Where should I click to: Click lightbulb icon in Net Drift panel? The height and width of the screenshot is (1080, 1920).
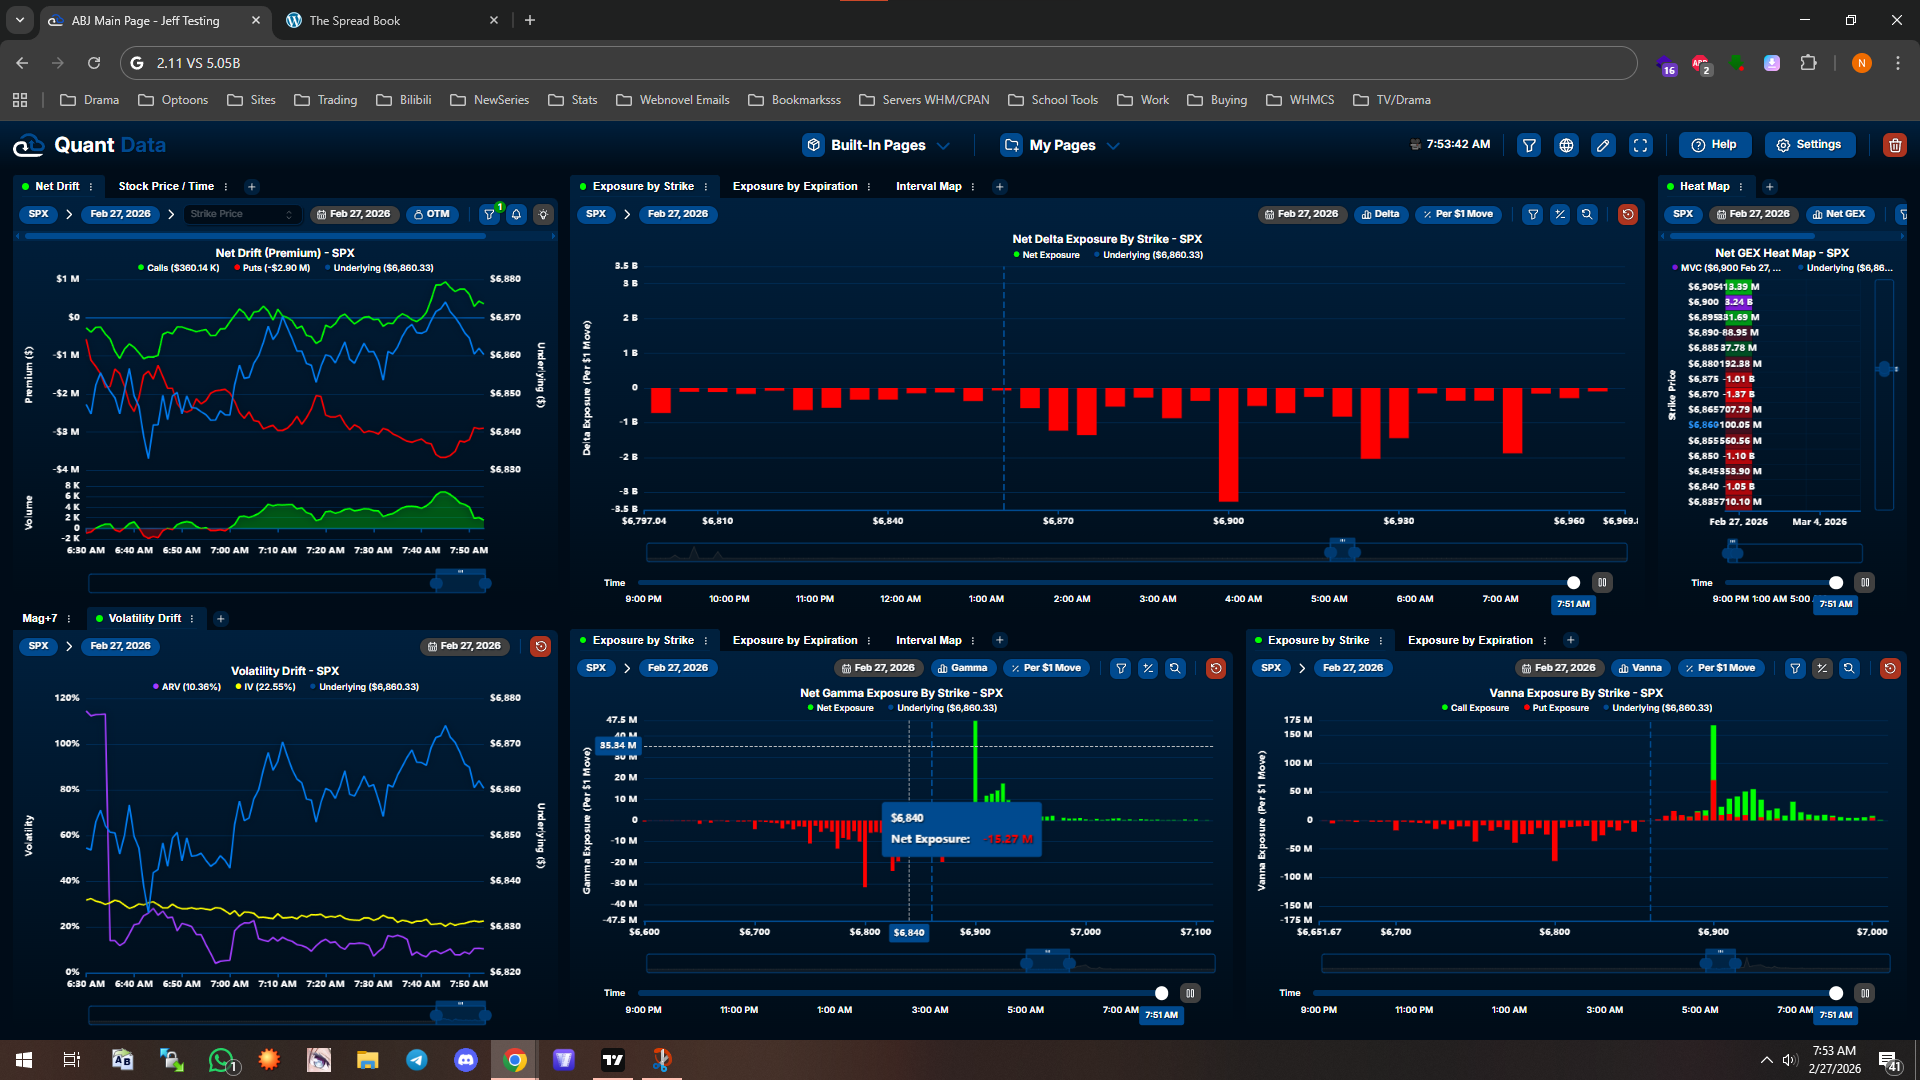tap(543, 214)
